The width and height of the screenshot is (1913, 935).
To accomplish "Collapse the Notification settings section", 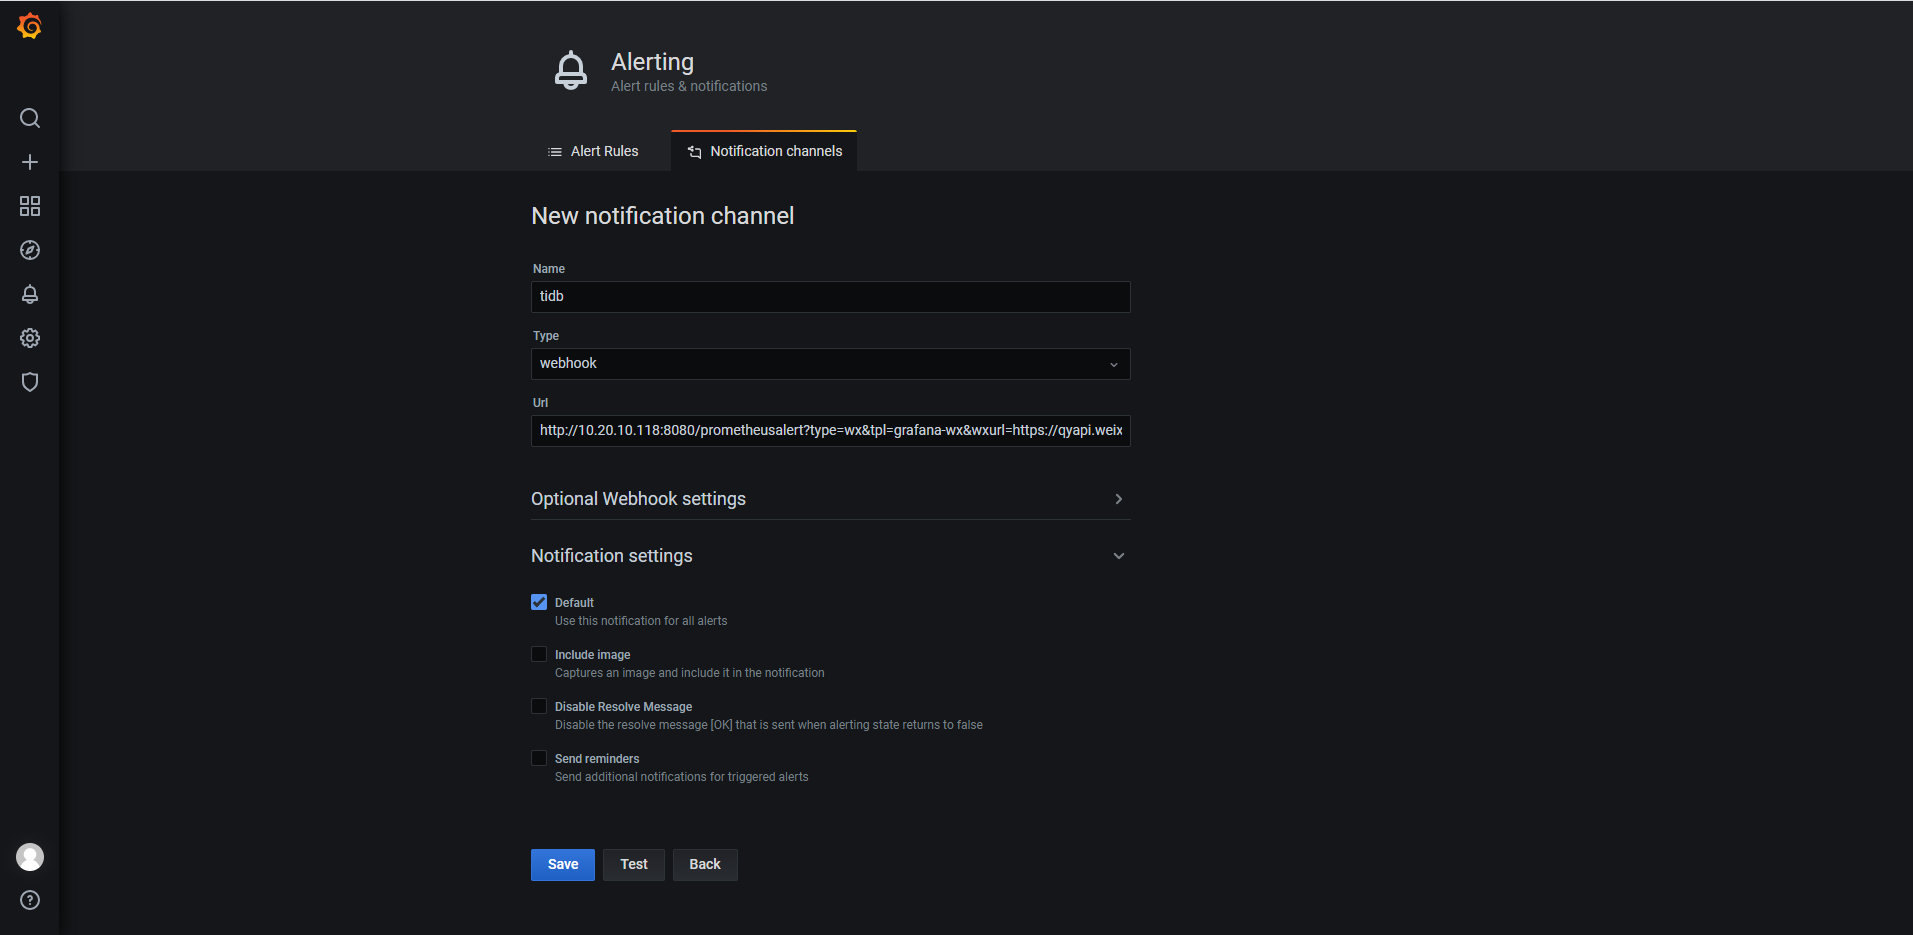I will coord(831,556).
